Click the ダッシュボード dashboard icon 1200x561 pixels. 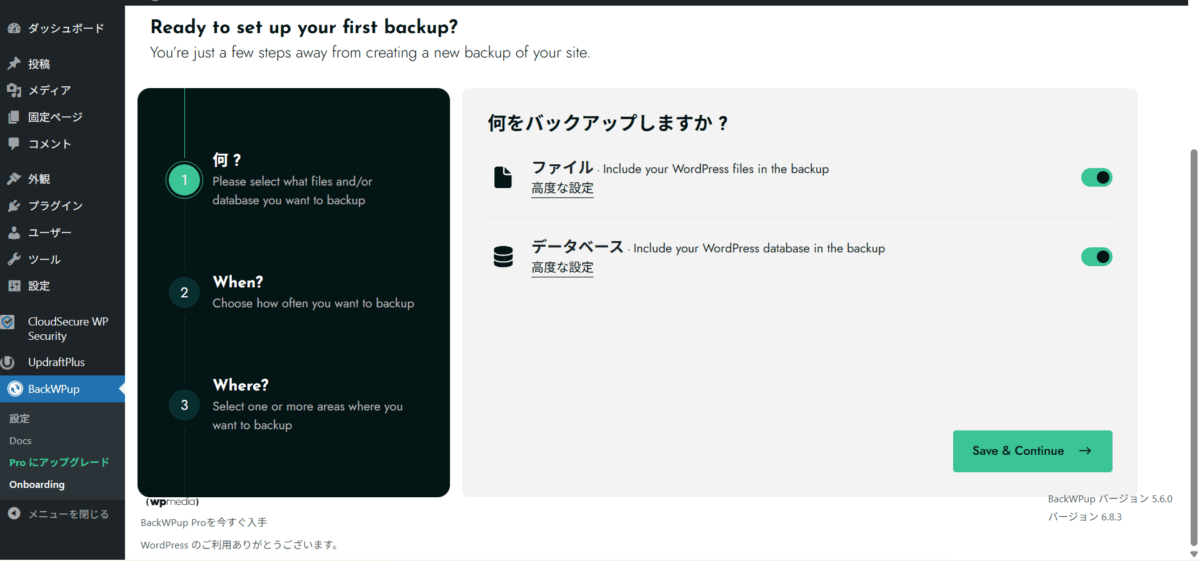coord(13,28)
